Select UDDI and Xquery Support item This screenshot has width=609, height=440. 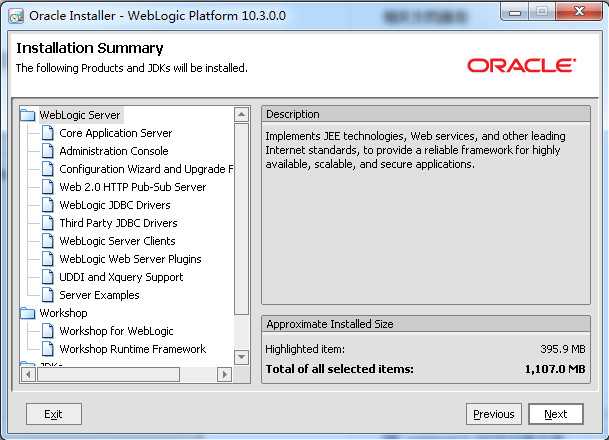(121, 277)
